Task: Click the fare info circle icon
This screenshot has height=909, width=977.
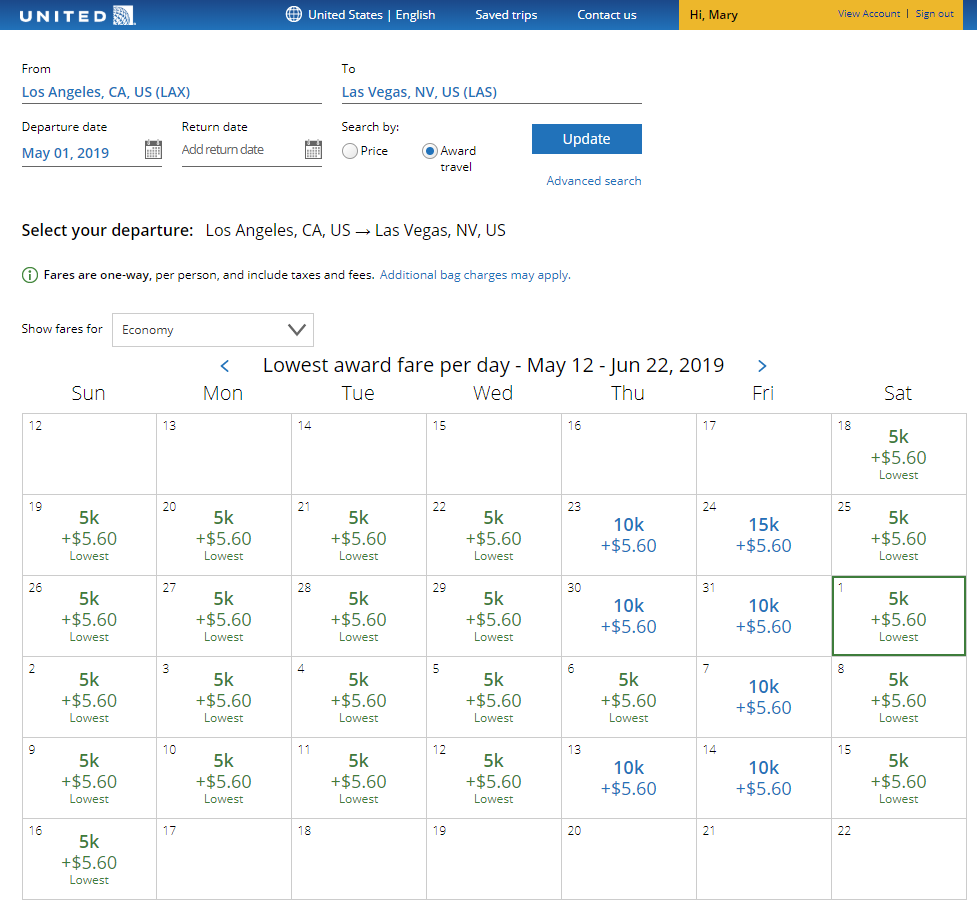Action: [30, 275]
